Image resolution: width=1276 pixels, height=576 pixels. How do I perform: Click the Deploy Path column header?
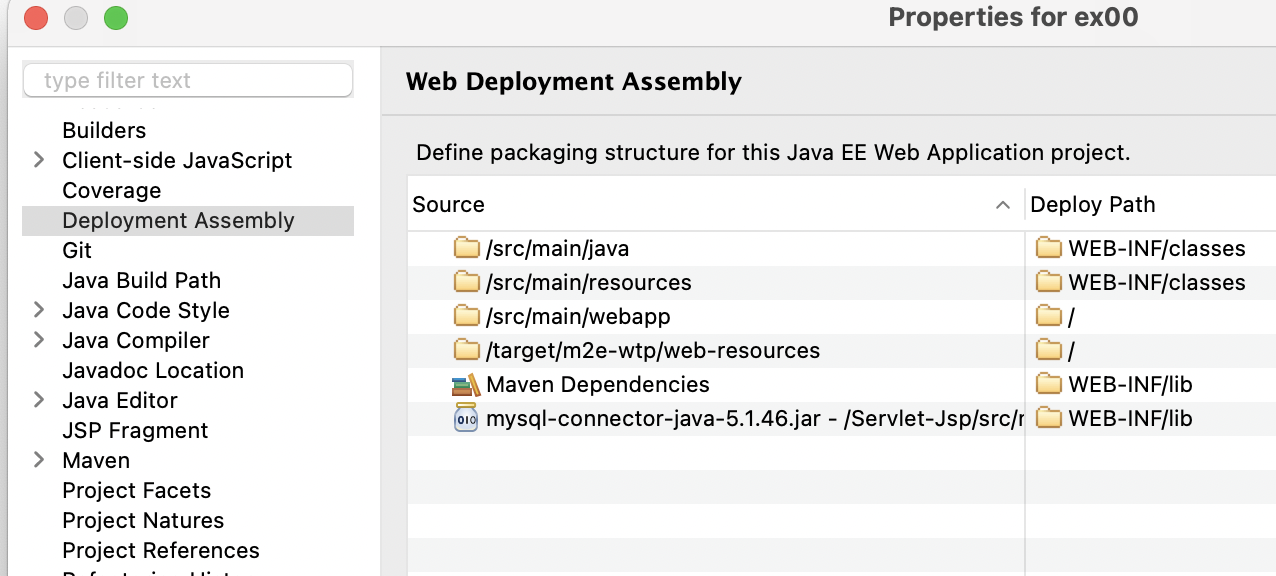pyautogui.click(x=1092, y=204)
